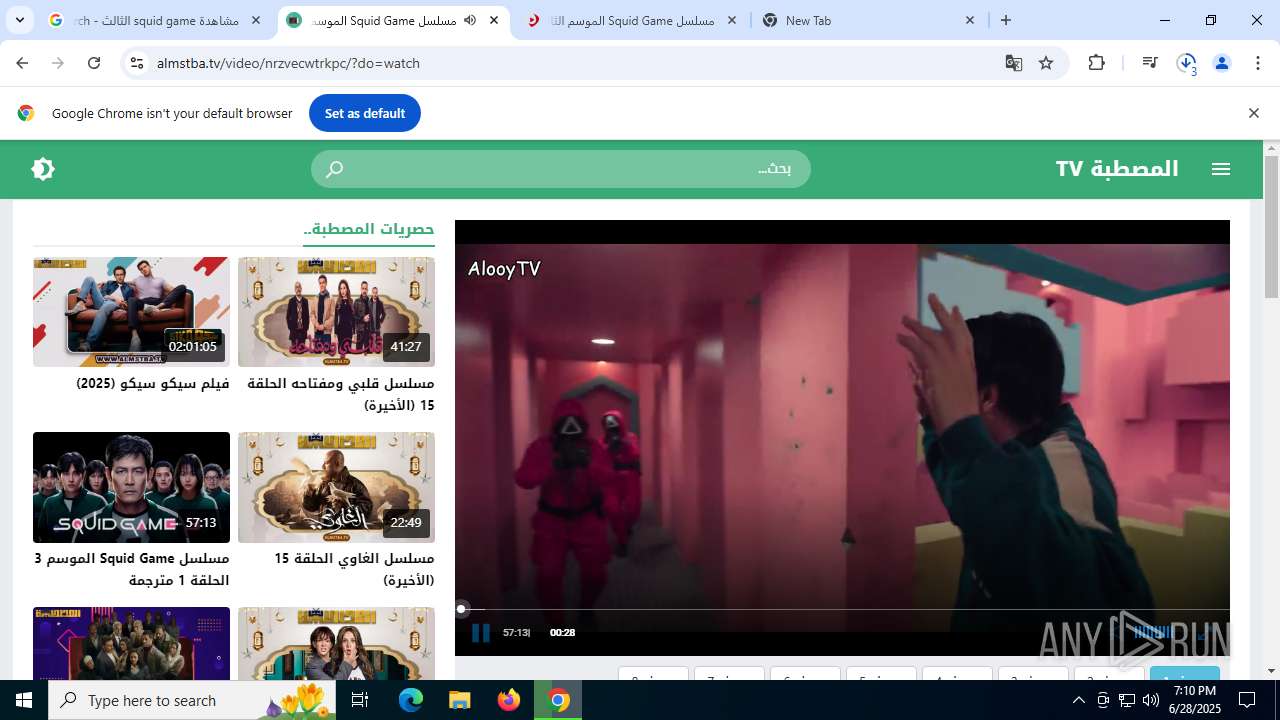
Task: Translate this page icon
Action: point(1014,63)
